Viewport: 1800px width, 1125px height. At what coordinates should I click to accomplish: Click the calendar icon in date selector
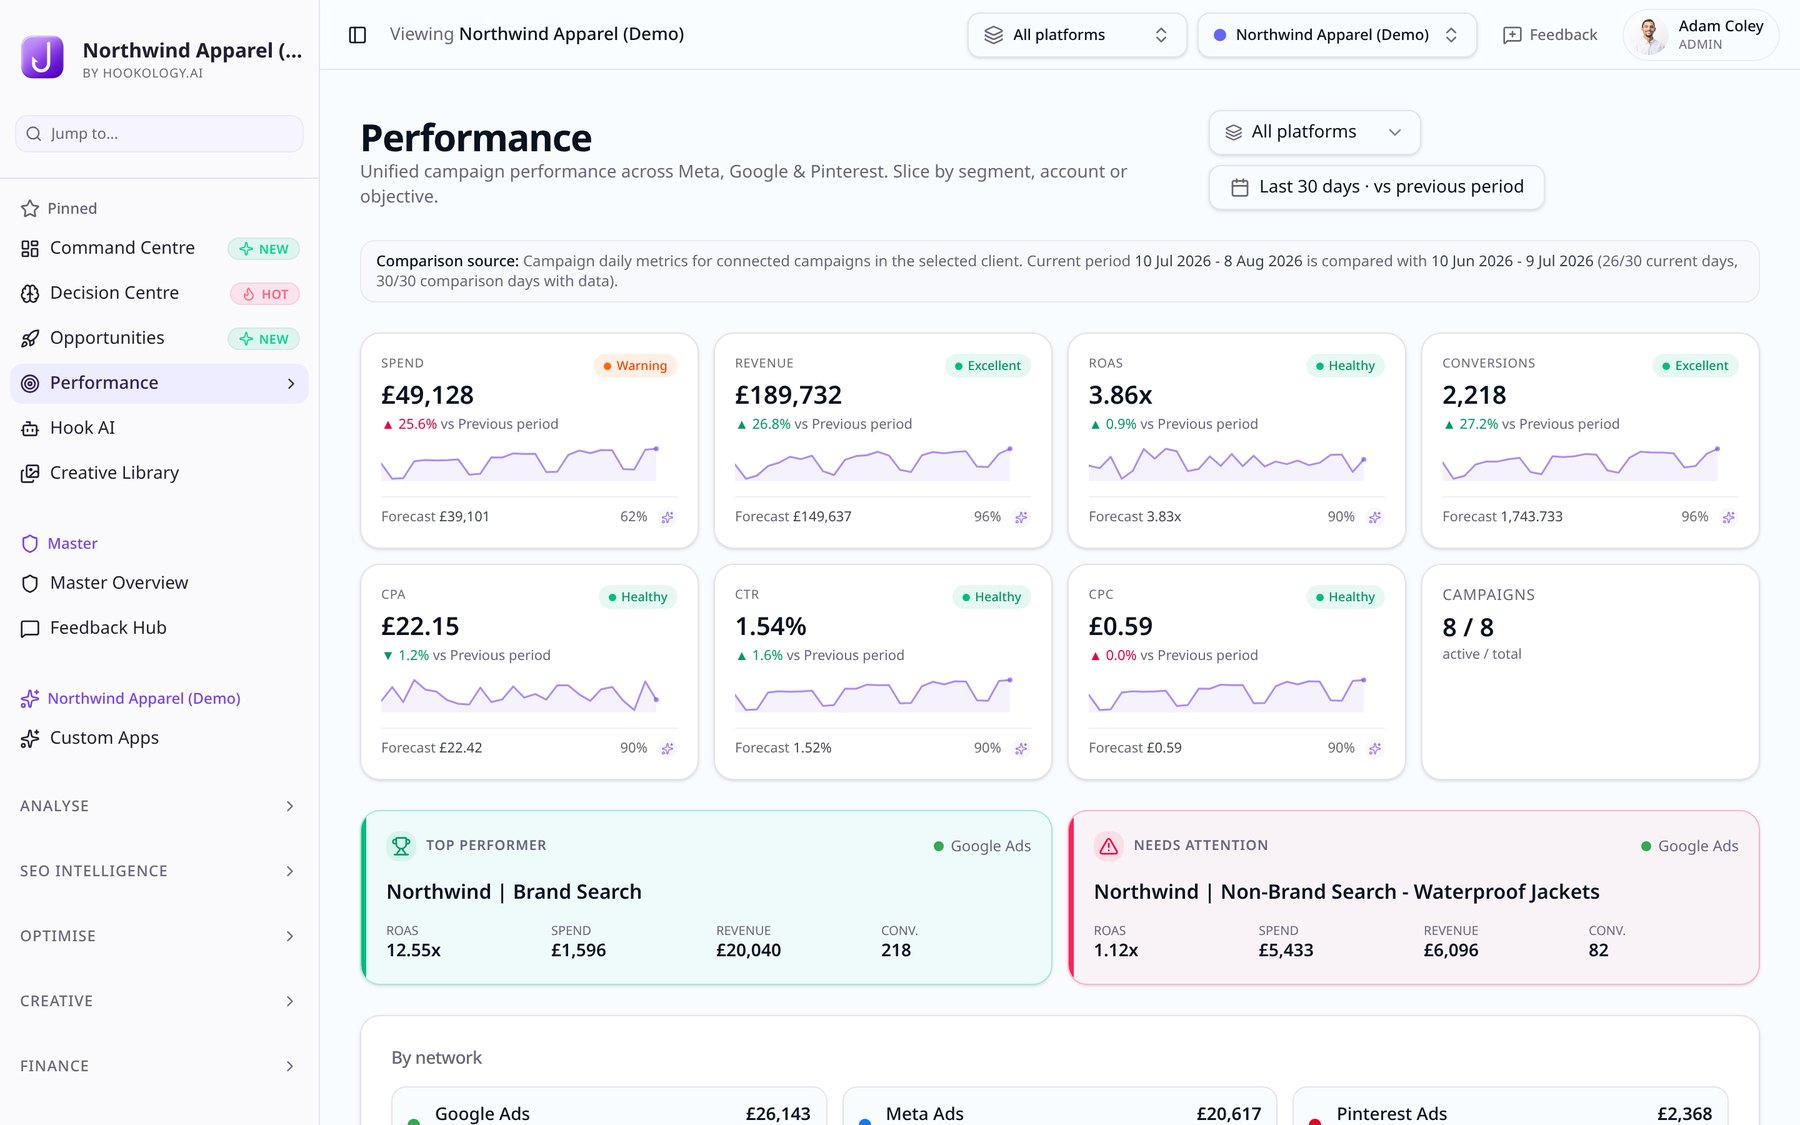pos(1240,187)
